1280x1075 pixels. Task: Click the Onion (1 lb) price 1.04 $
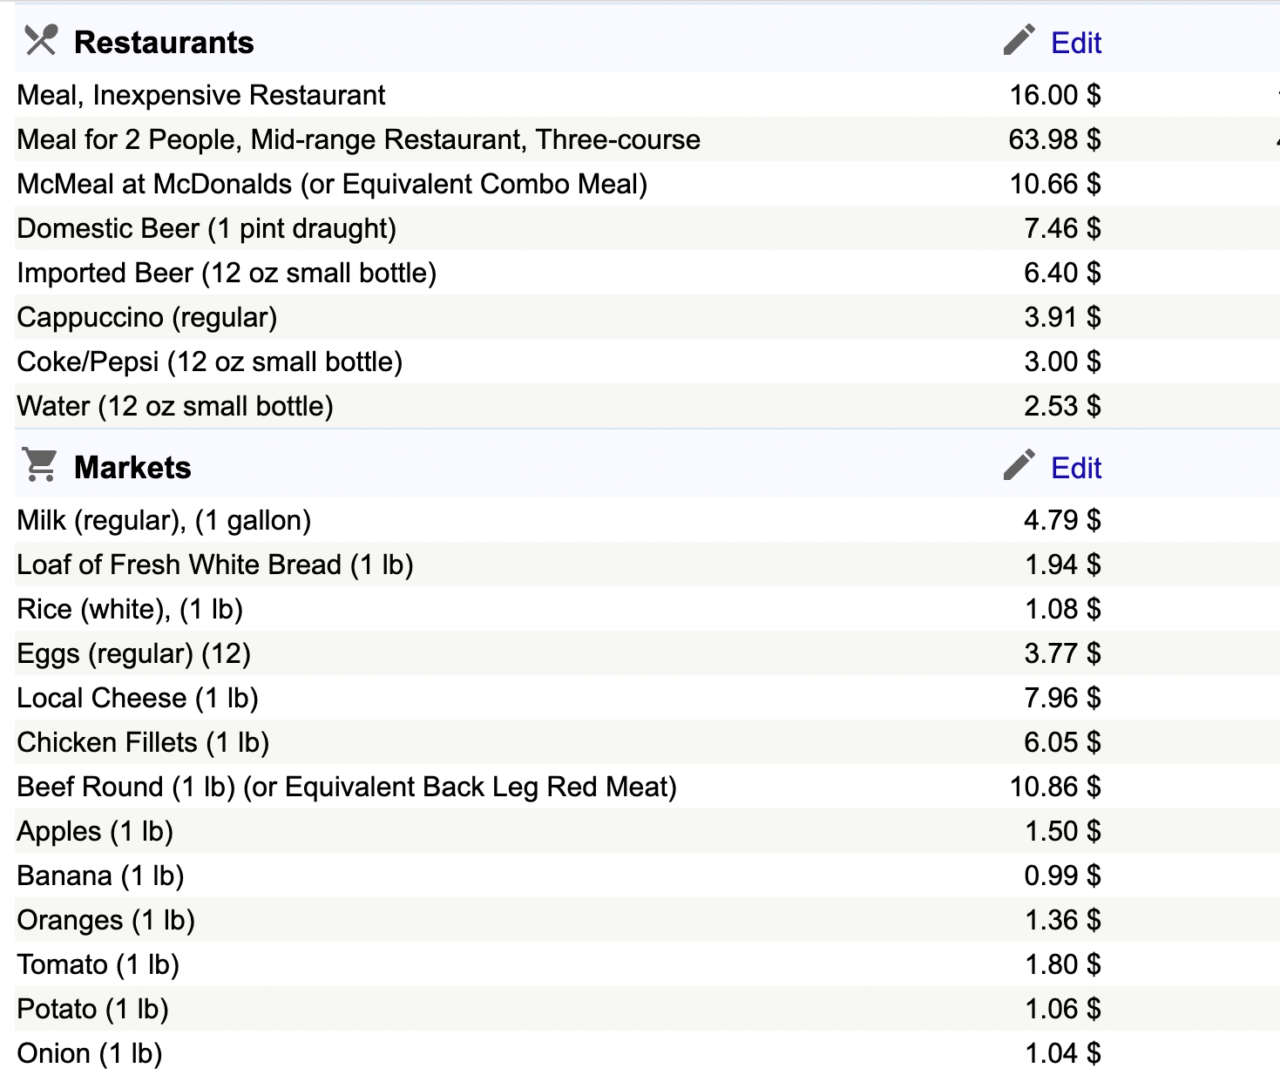[1062, 1053]
